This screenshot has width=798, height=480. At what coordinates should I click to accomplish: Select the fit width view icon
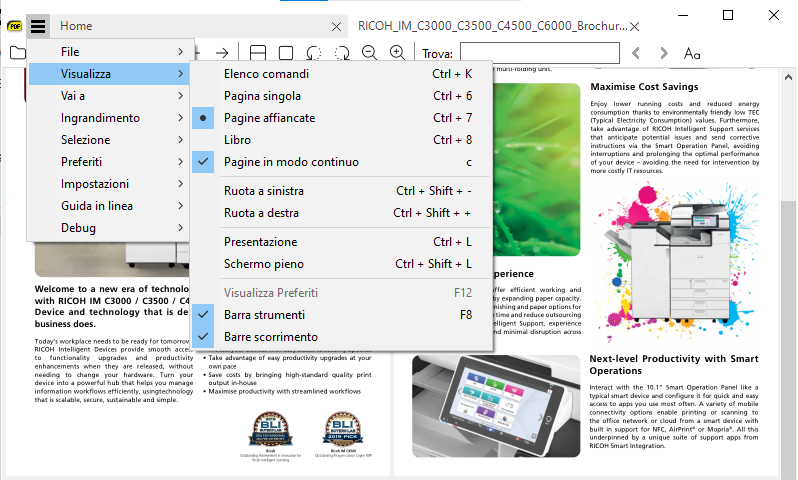(x=258, y=53)
